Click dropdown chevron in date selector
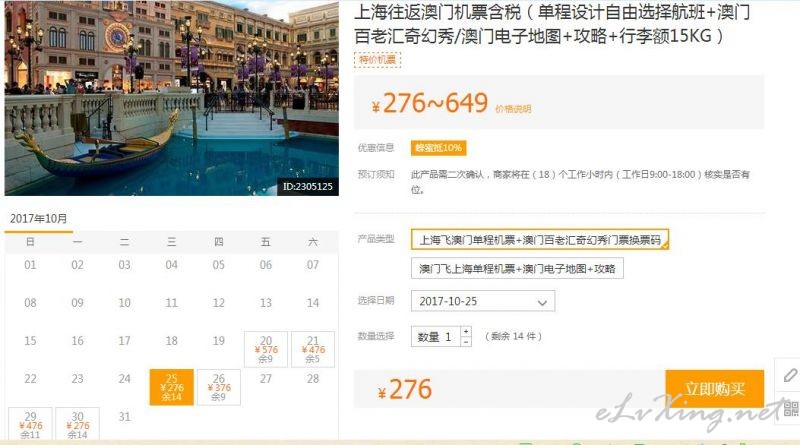This screenshot has height=445, width=800. coord(542,302)
